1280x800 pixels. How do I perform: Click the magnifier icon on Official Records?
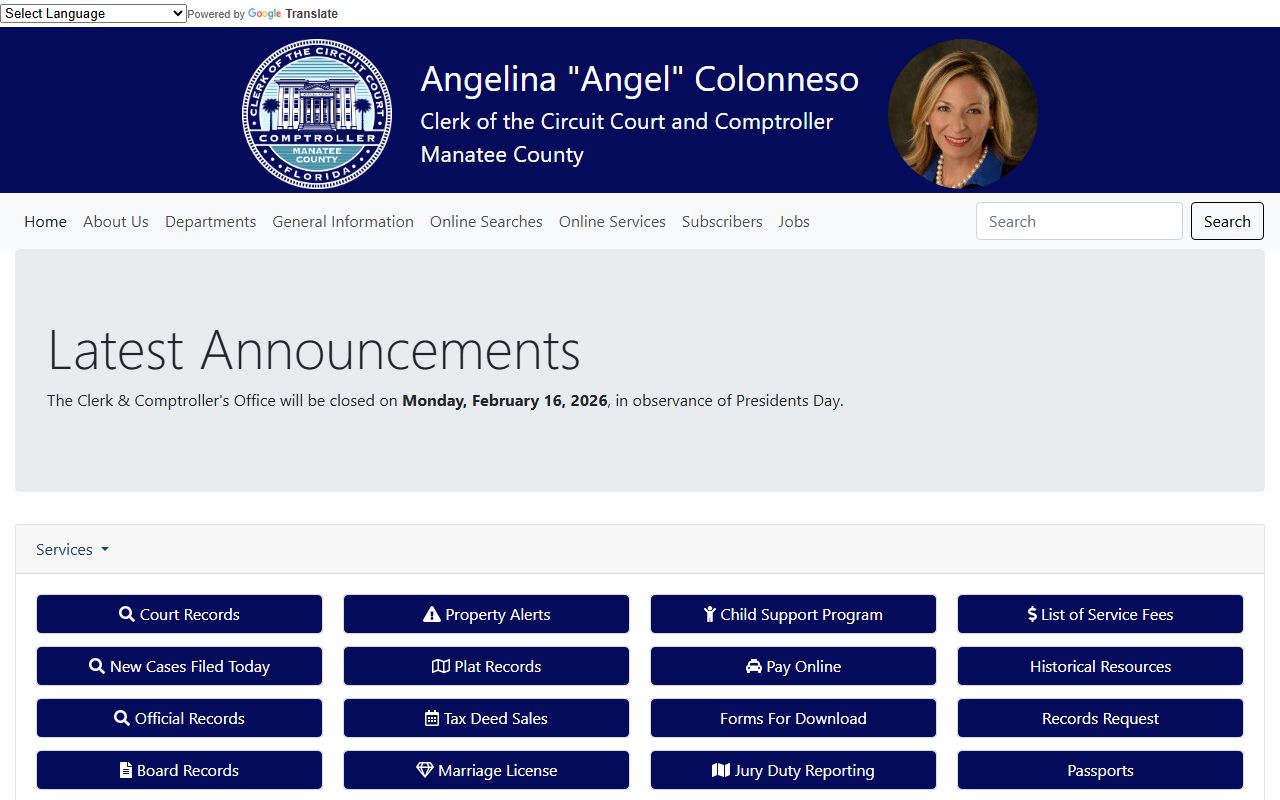(x=122, y=718)
